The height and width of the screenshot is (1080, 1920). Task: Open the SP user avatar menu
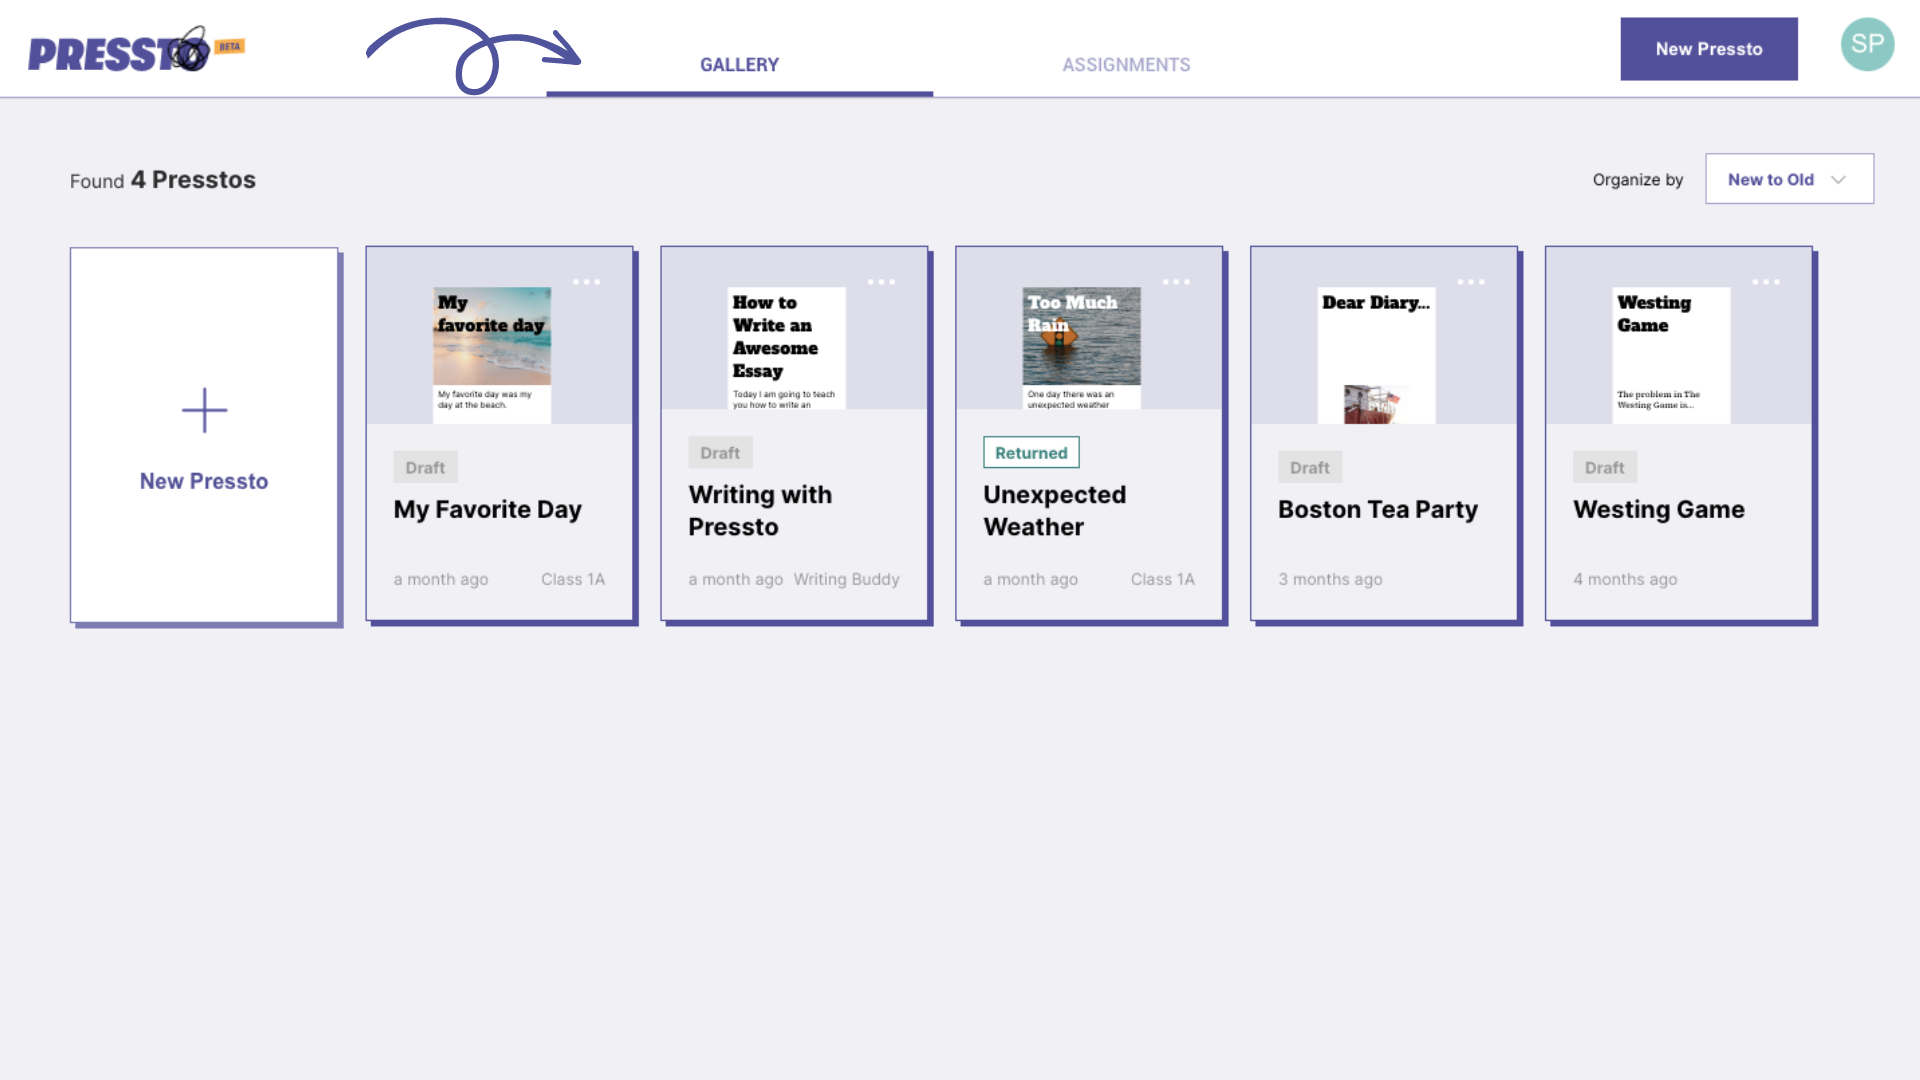(1867, 45)
